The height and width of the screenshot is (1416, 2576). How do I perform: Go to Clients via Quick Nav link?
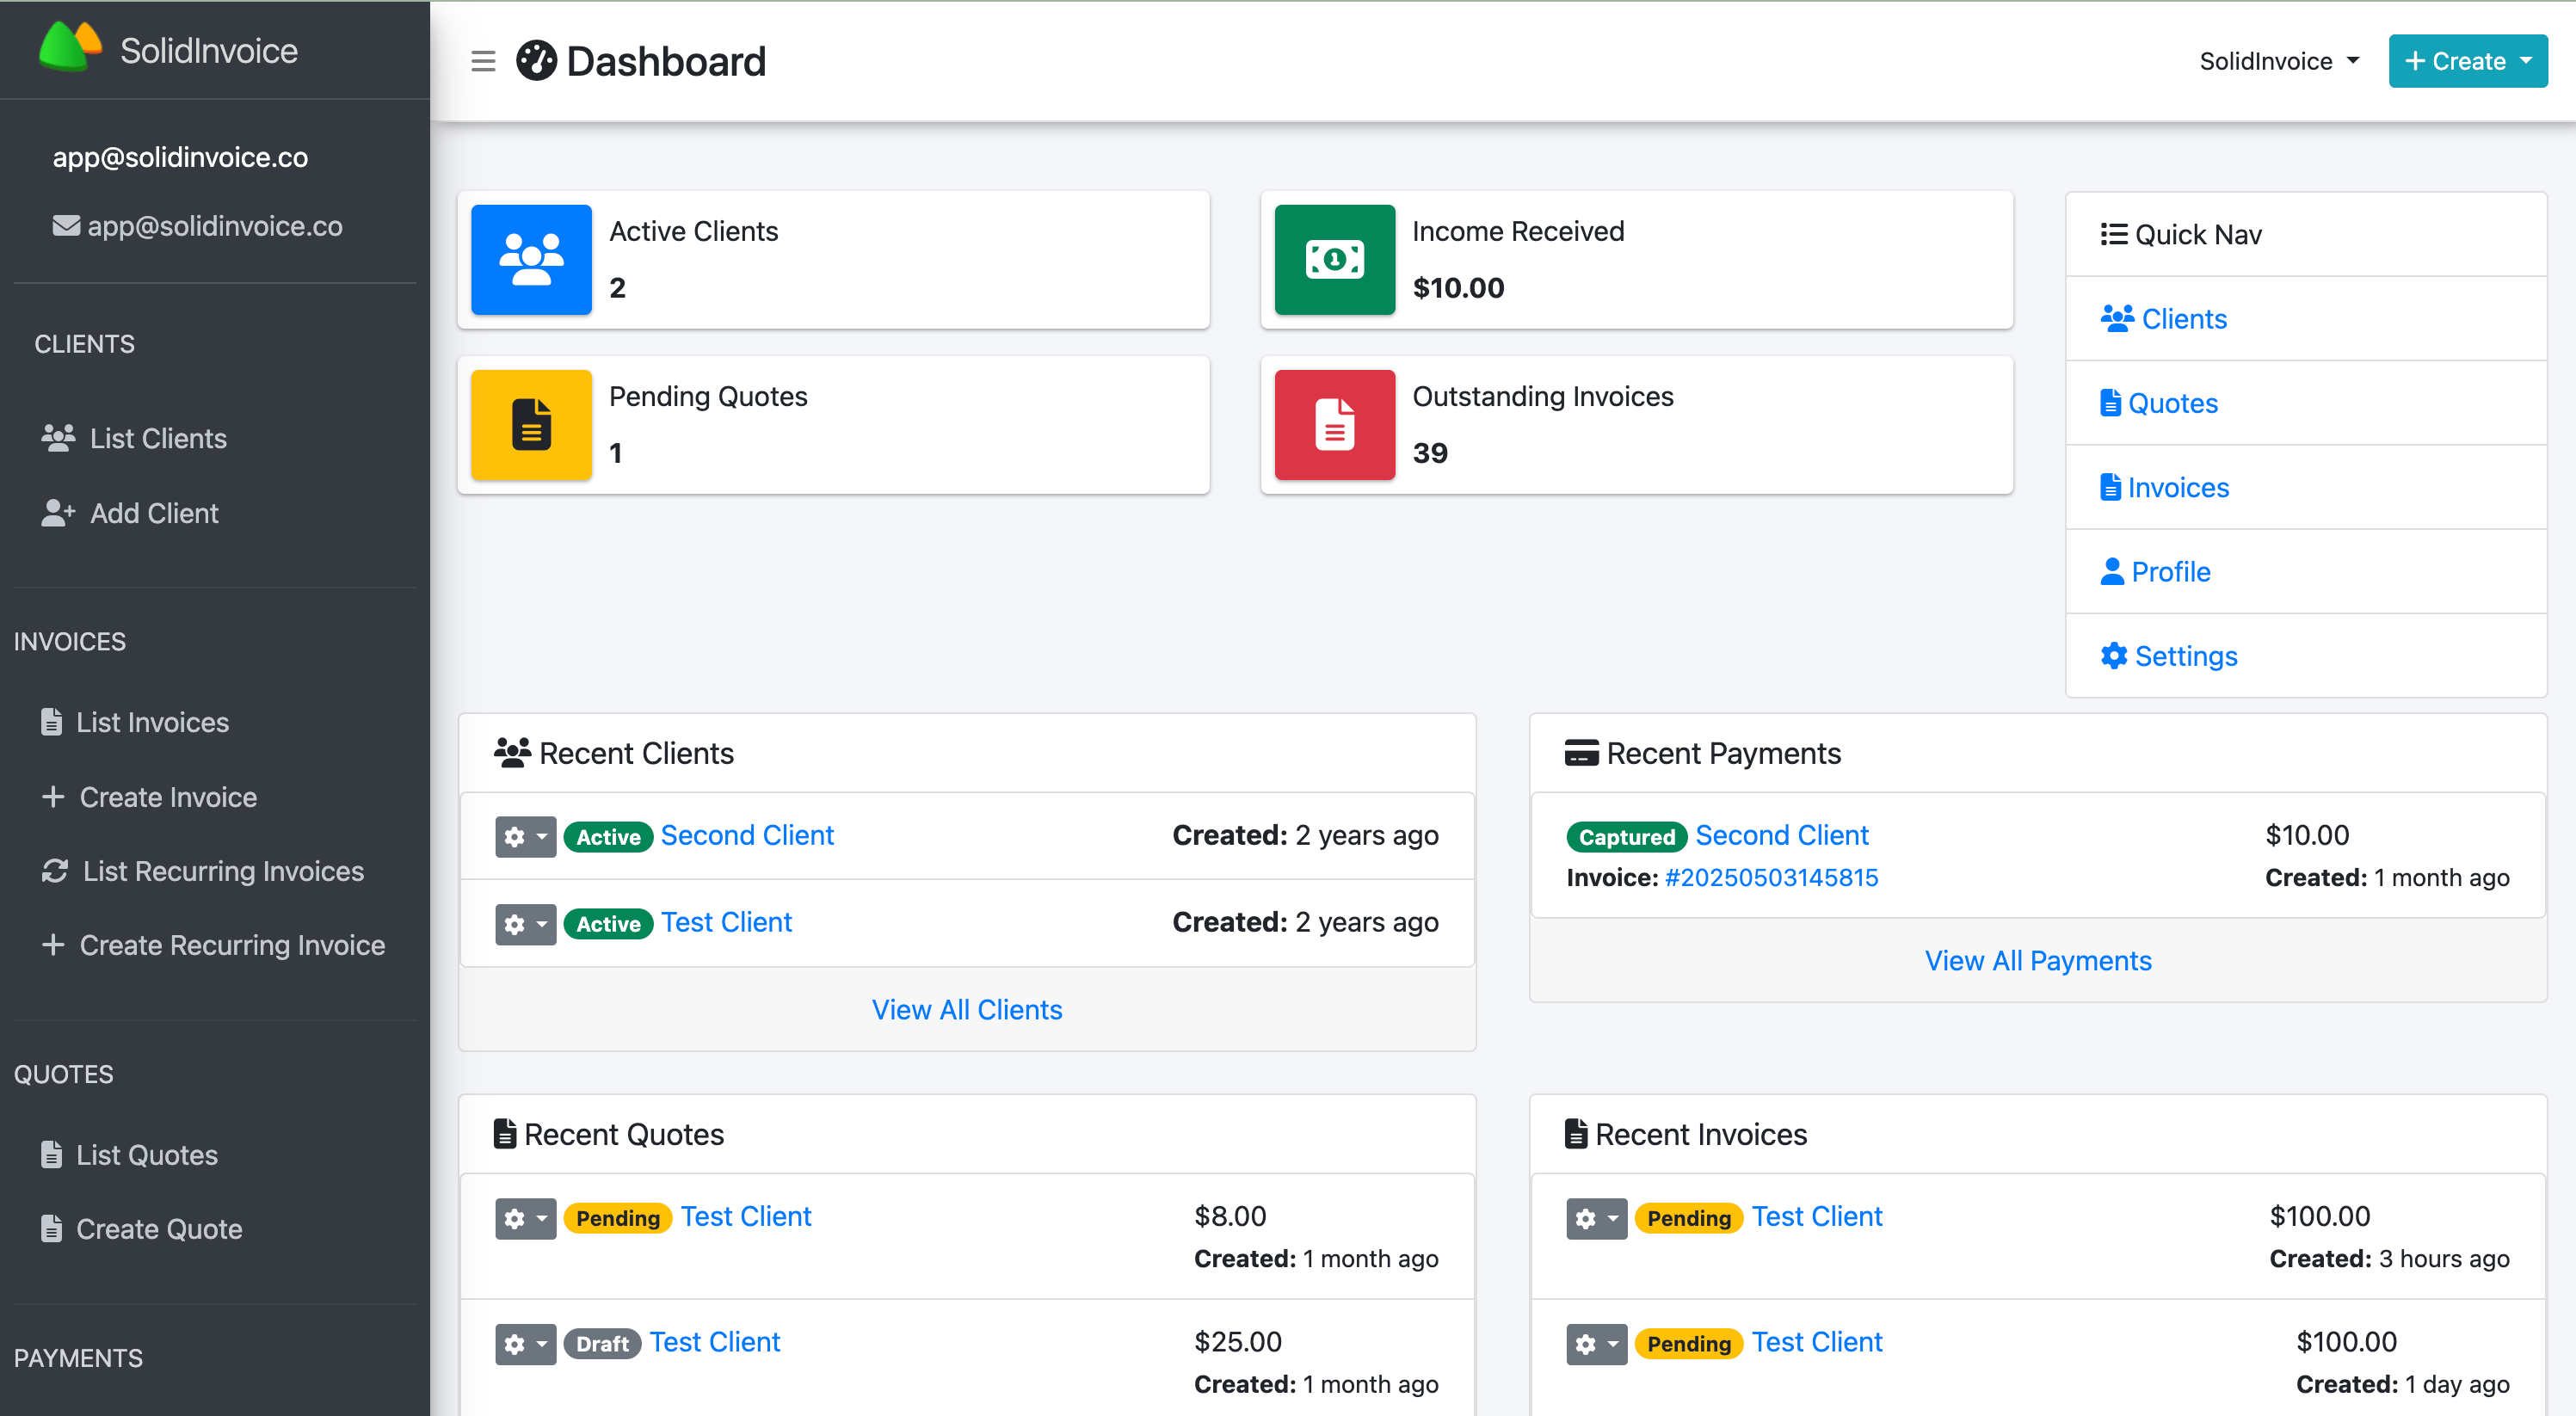click(x=2184, y=319)
